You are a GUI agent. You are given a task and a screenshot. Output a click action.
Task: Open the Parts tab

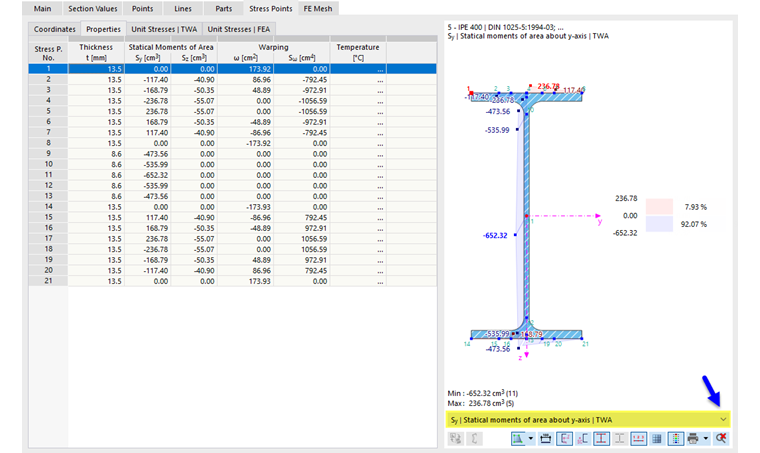tap(223, 9)
